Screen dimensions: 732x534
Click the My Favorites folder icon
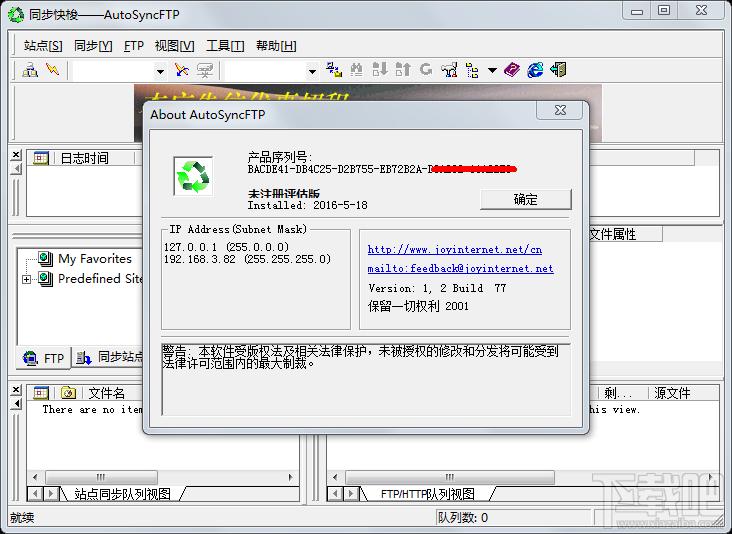(45, 259)
